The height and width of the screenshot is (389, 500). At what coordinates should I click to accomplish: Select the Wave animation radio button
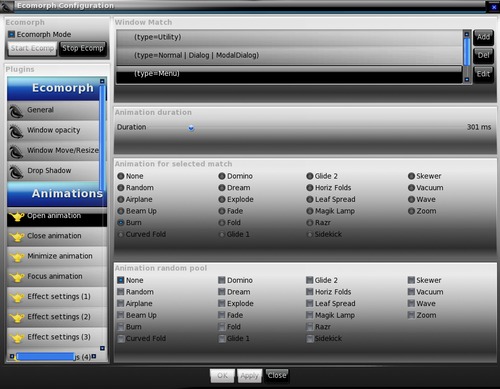411,199
